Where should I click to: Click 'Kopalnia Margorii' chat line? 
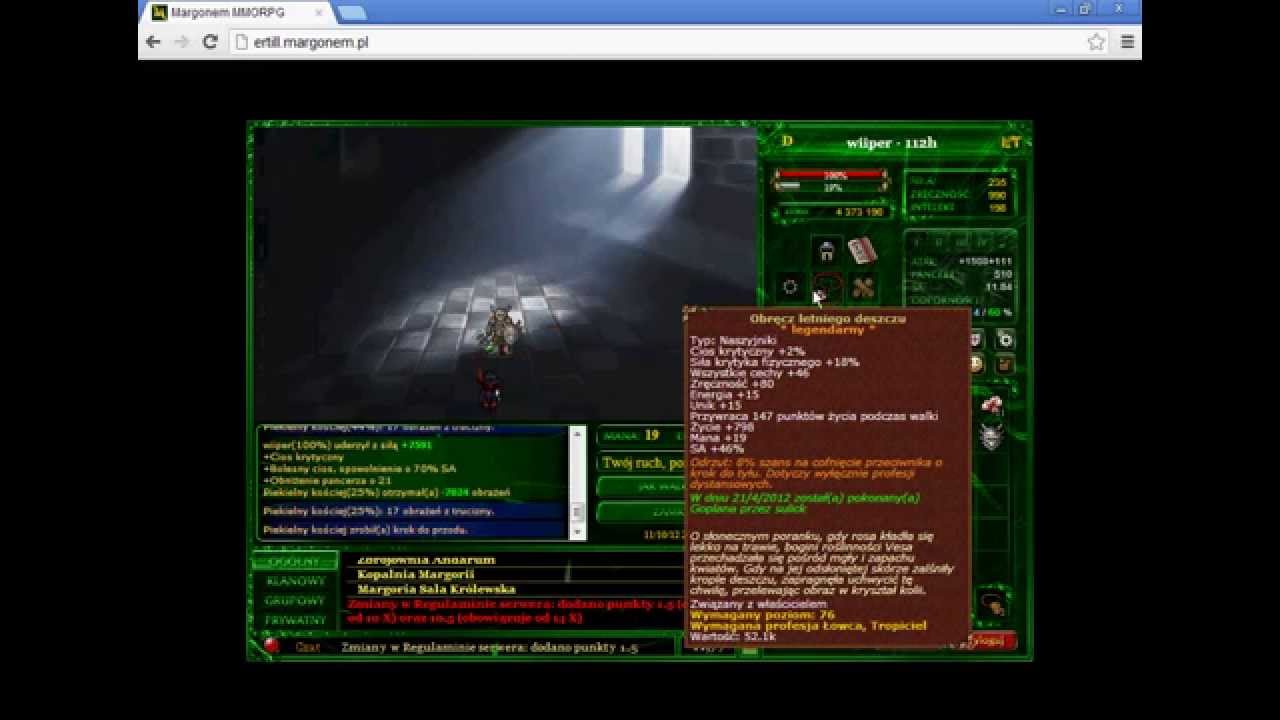pyautogui.click(x=415, y=575)
